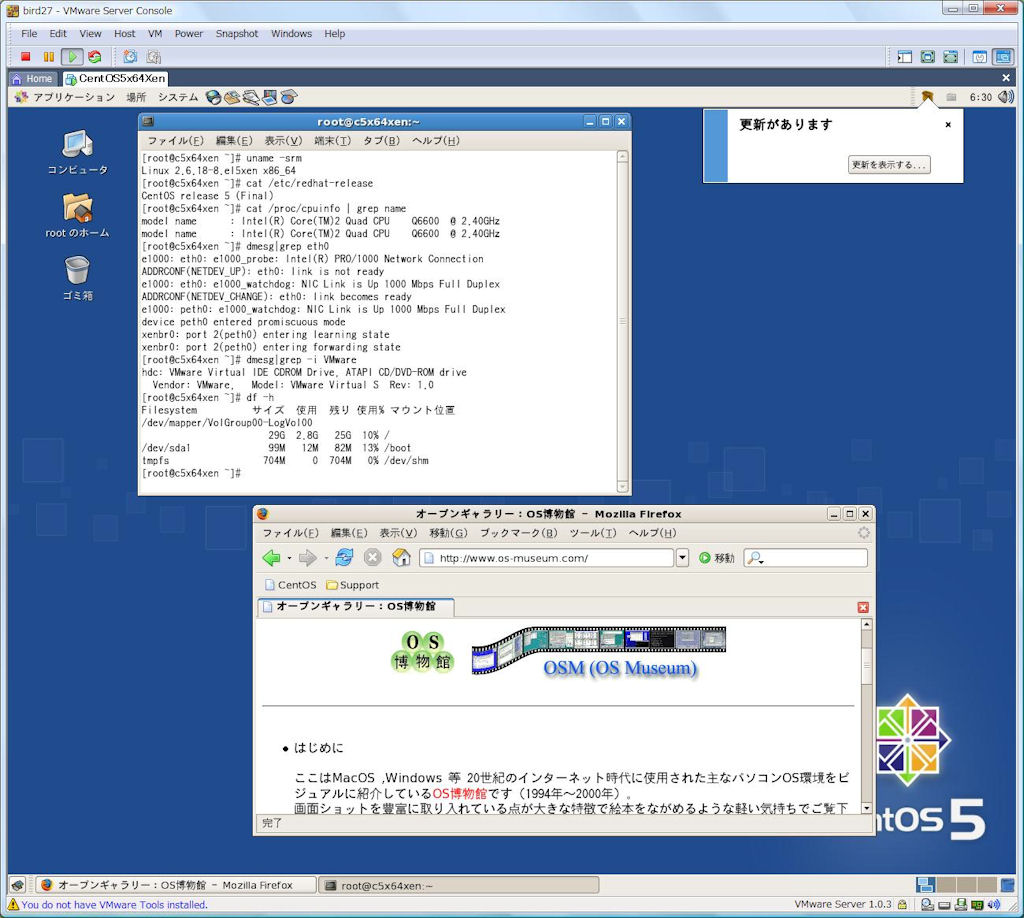
Task: Close the Firefox tab with red X
Action: point(863,607)
